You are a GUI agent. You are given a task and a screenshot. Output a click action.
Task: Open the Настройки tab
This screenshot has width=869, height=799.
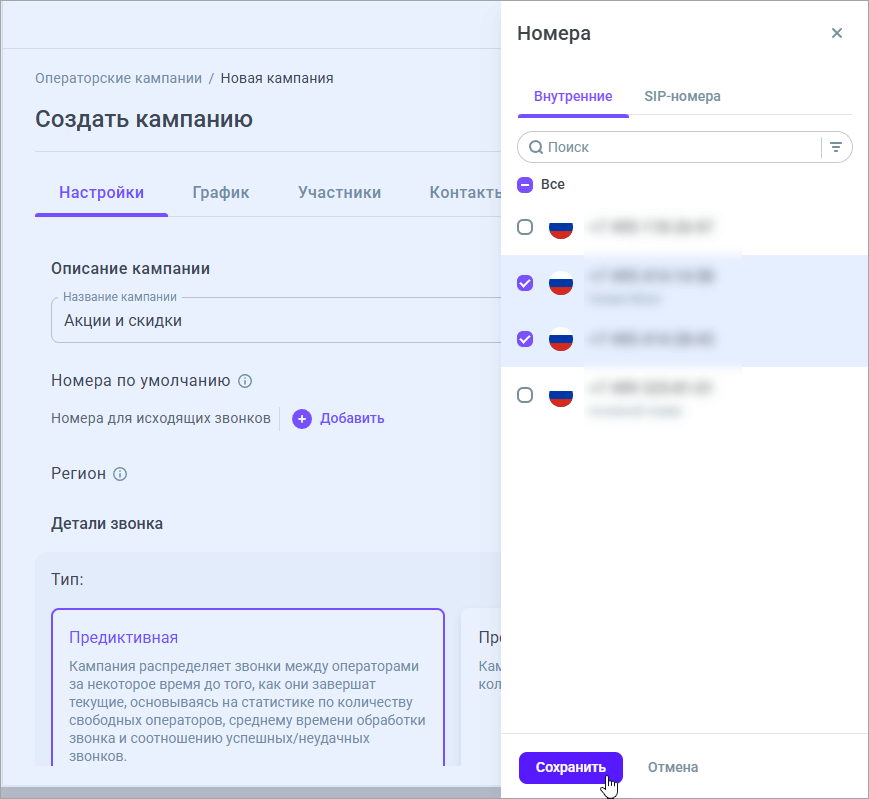[x=101, y=193]
